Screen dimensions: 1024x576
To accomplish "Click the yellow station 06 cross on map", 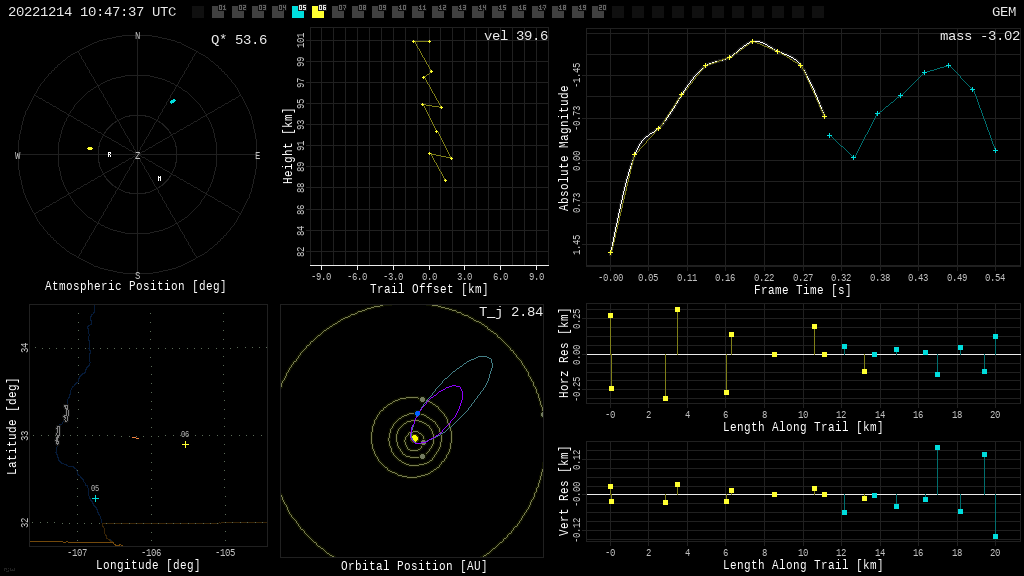I will coord(185,444).
